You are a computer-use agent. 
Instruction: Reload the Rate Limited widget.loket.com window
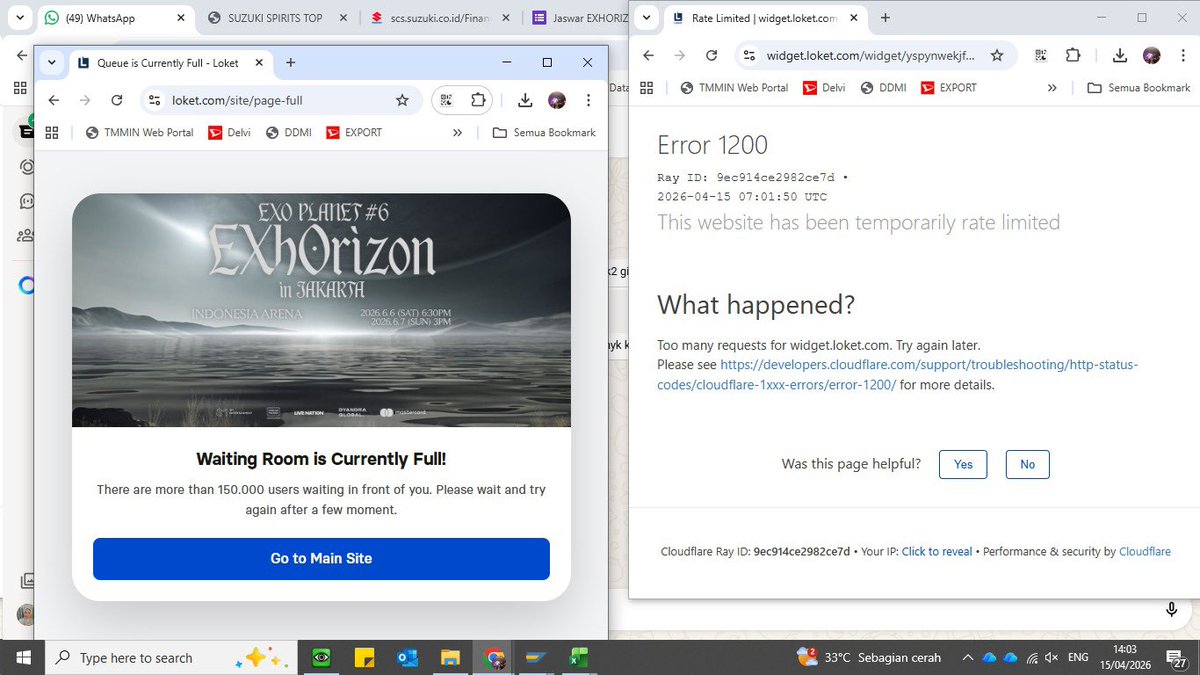click(711, 56)
